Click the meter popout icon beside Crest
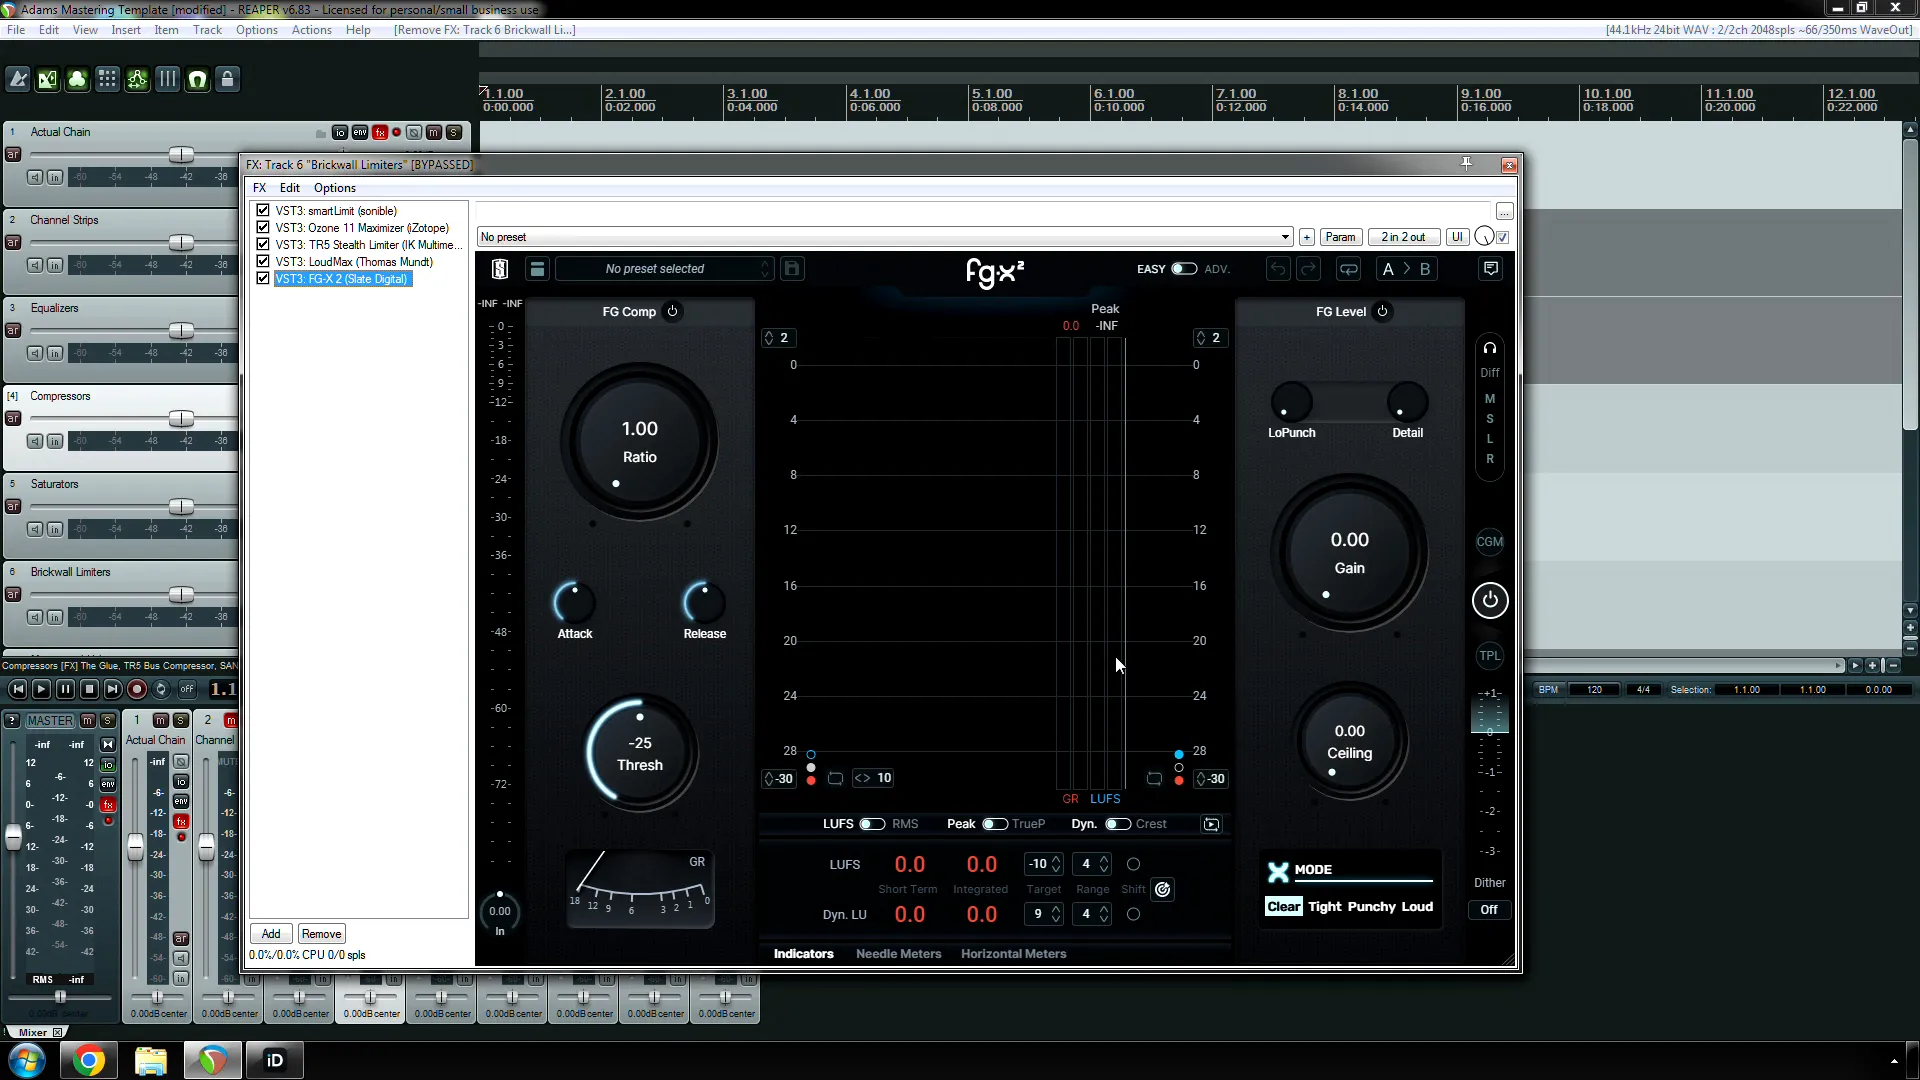This screenshot has height=1080, width=1920. 1212,824
